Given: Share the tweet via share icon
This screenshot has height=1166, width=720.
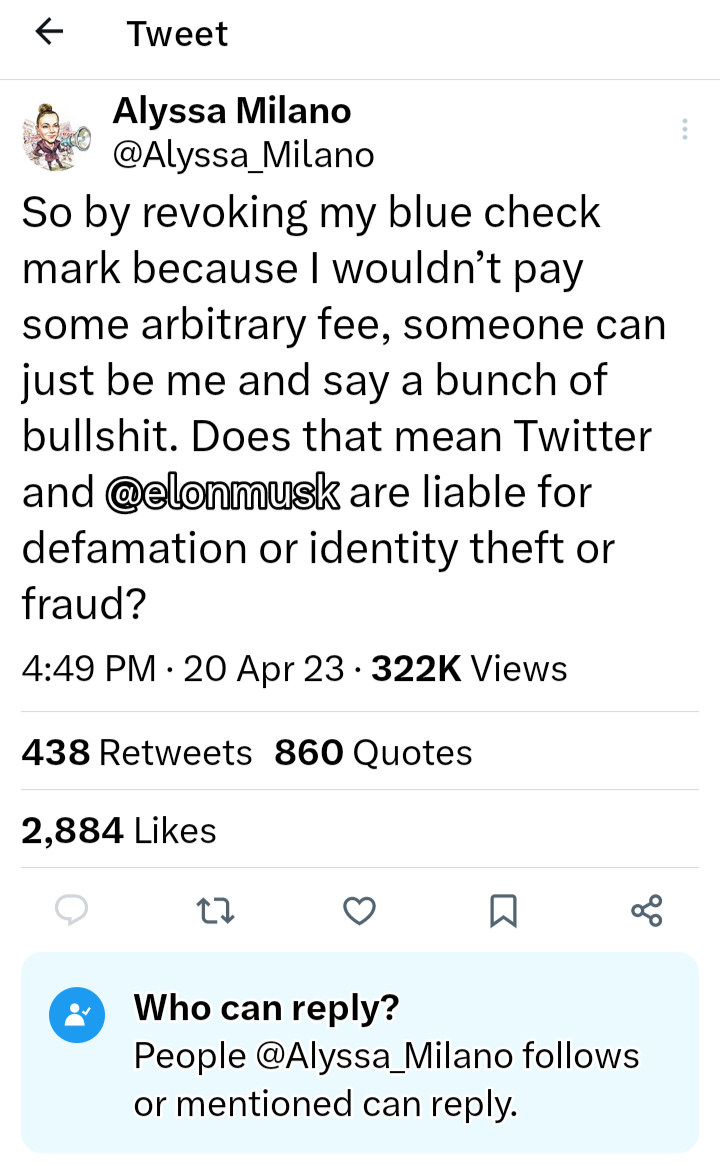Looking at the screenshot, I should [x=647, y=910].
